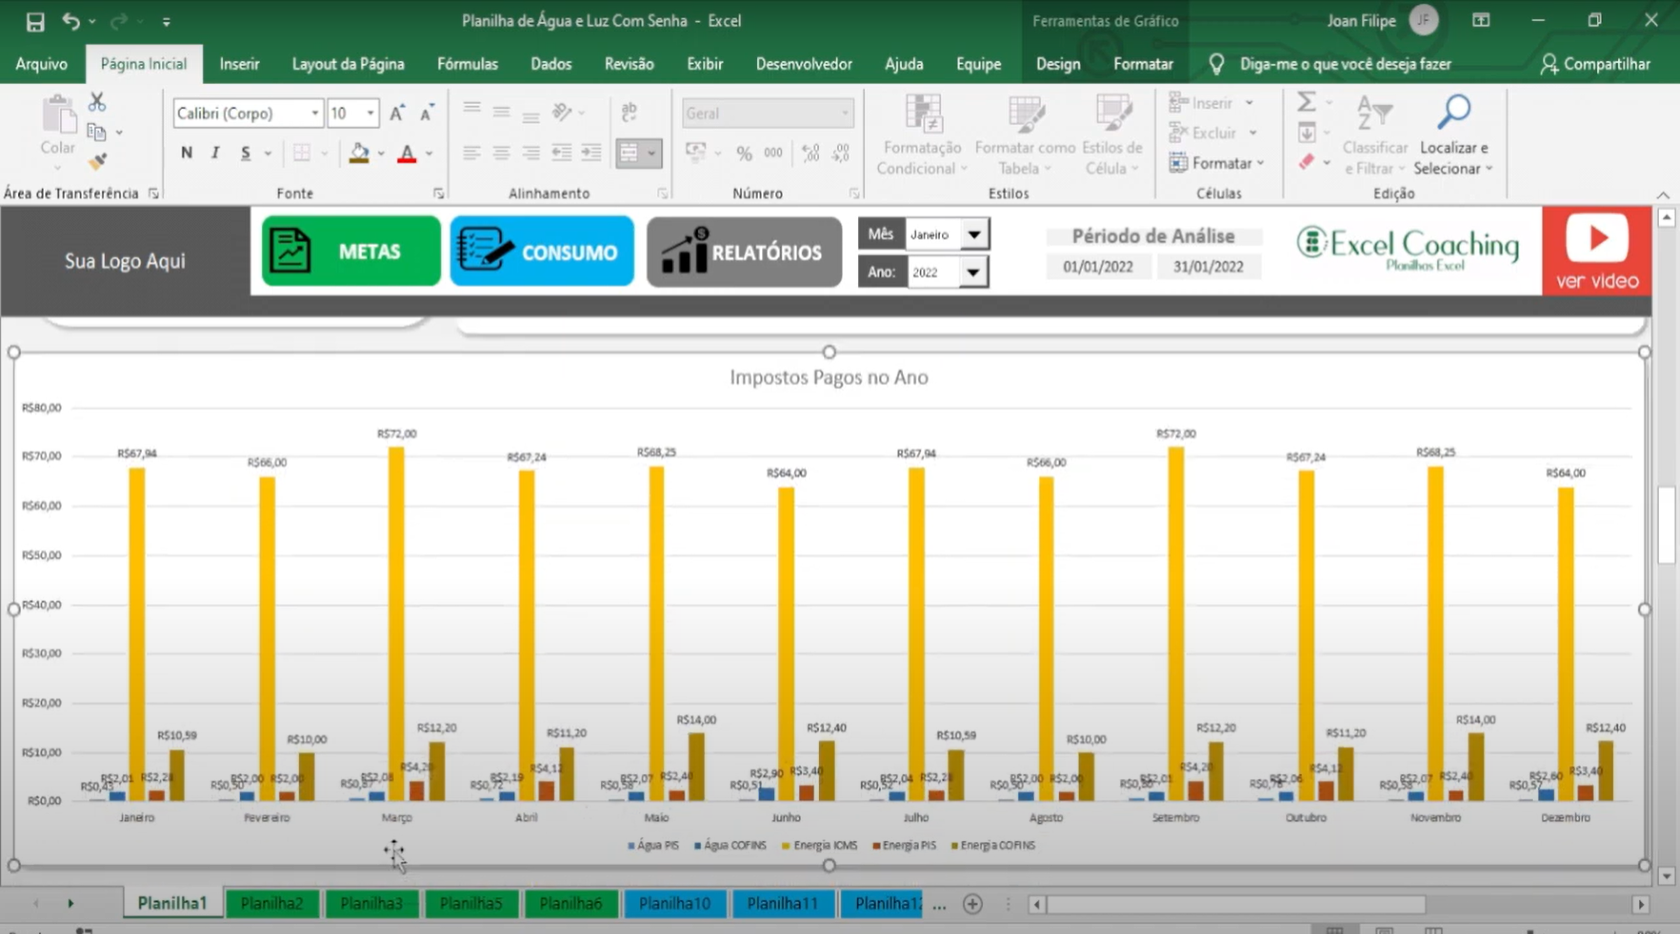Click the ribbon display options icon
The height and width of the screenshot is (934, 1680).
point(1481,20)
